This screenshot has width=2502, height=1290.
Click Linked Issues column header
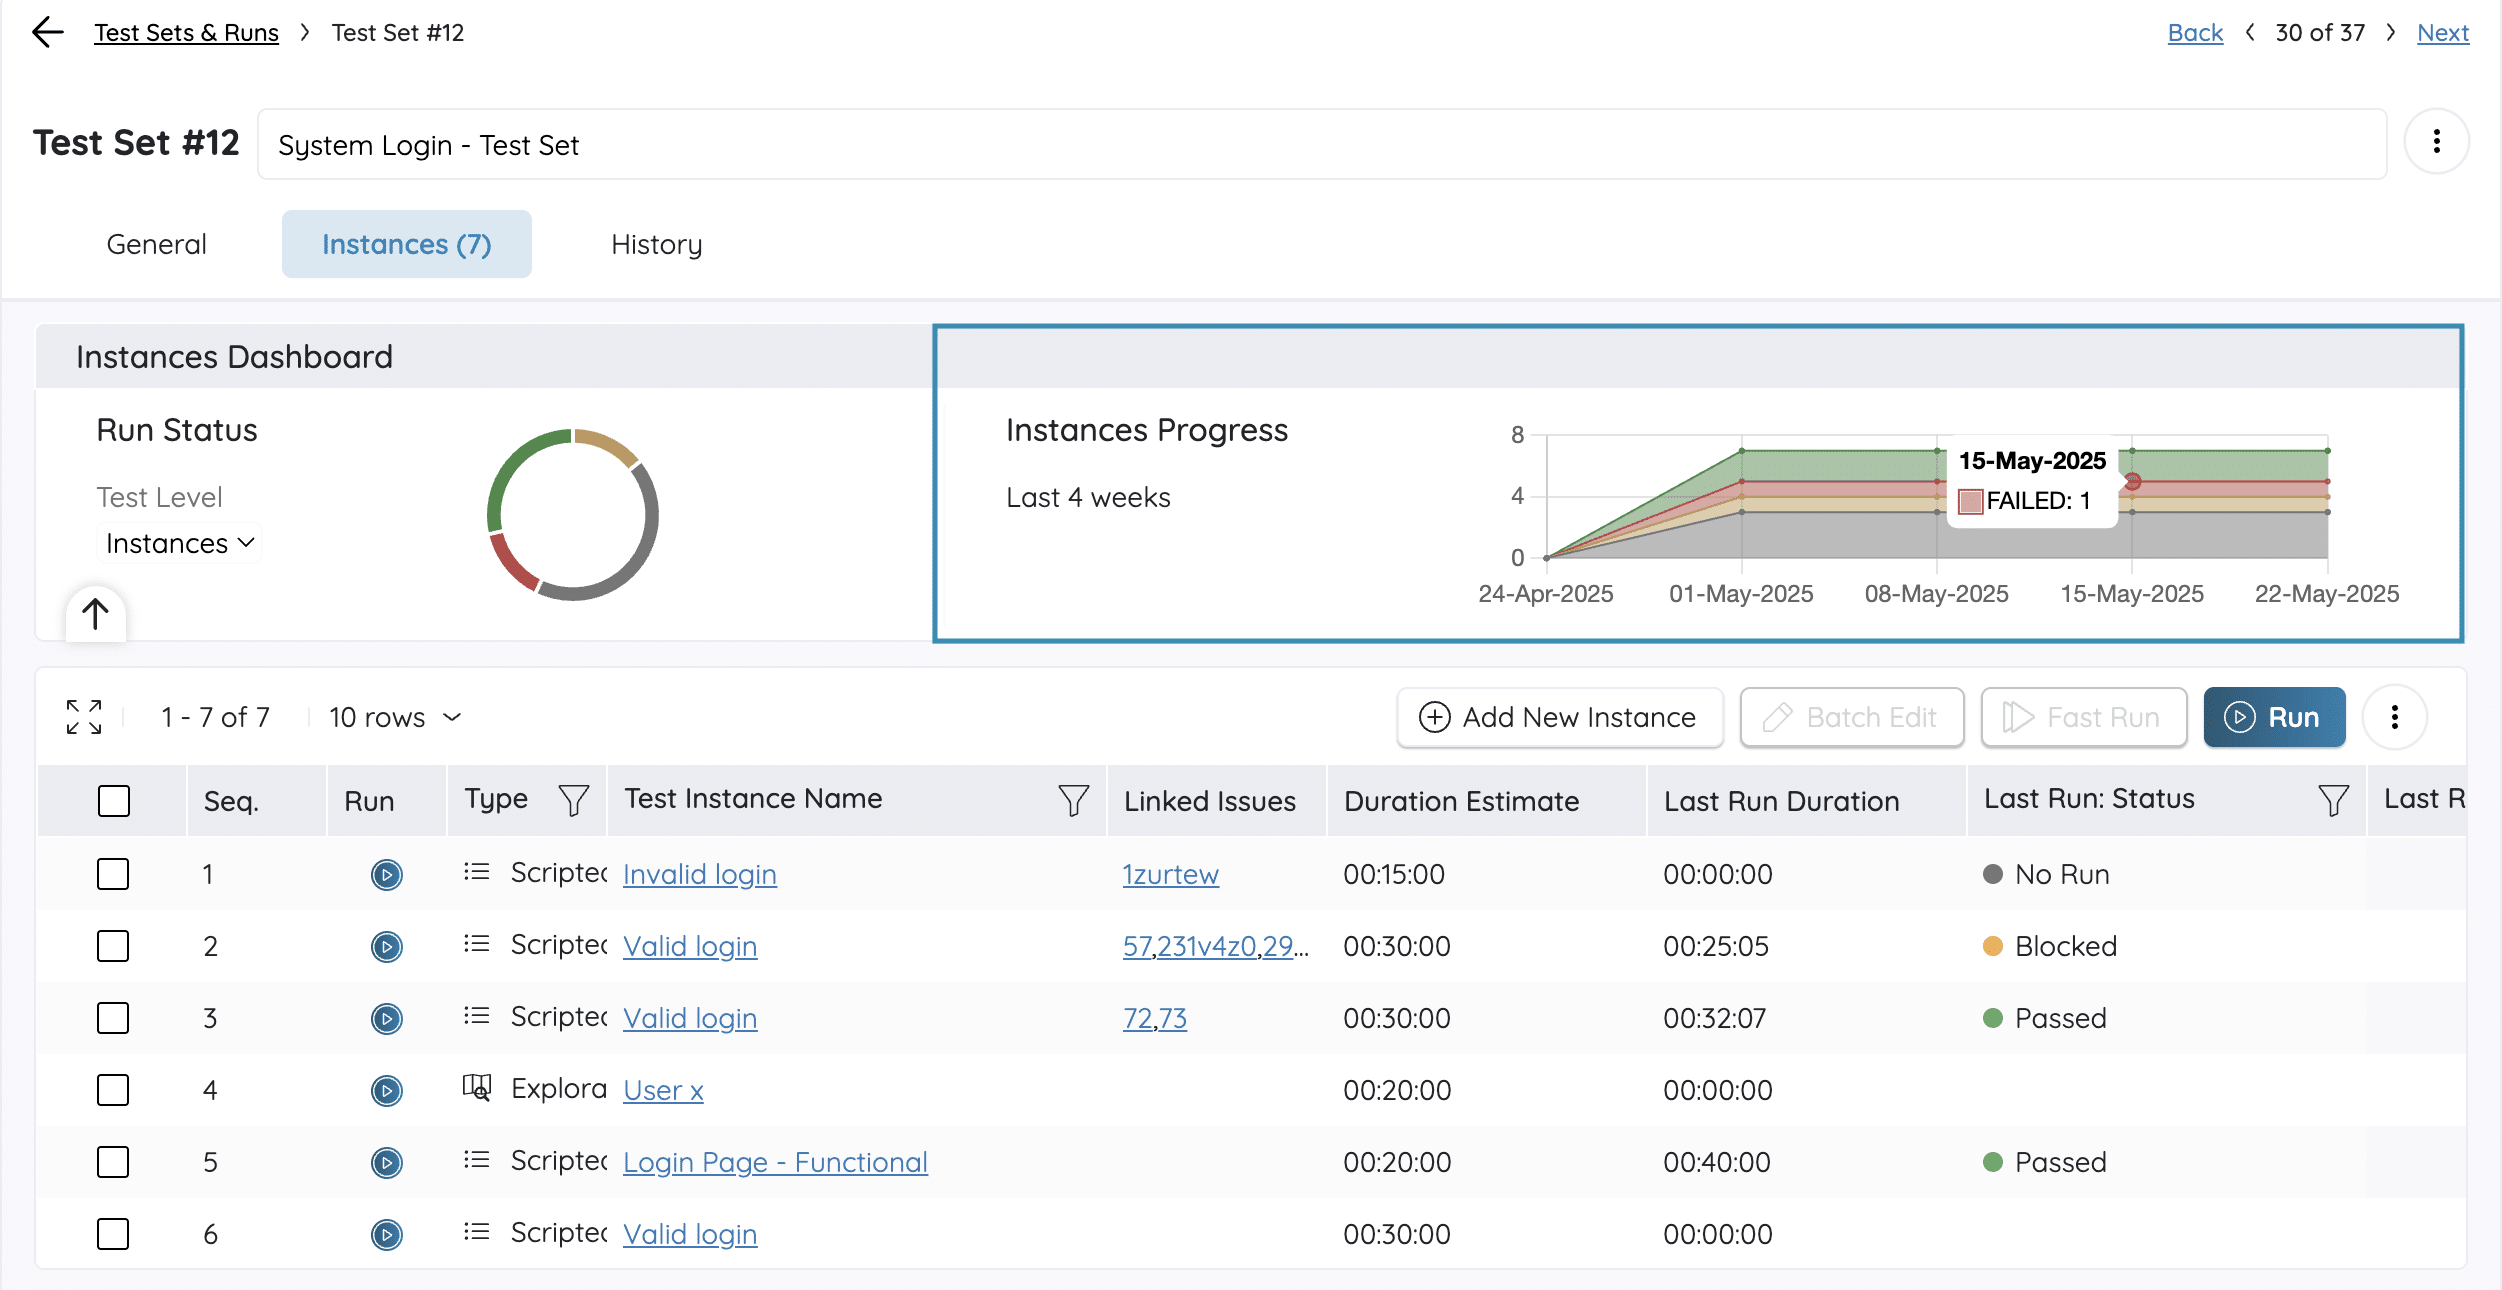pos(1209,801)
